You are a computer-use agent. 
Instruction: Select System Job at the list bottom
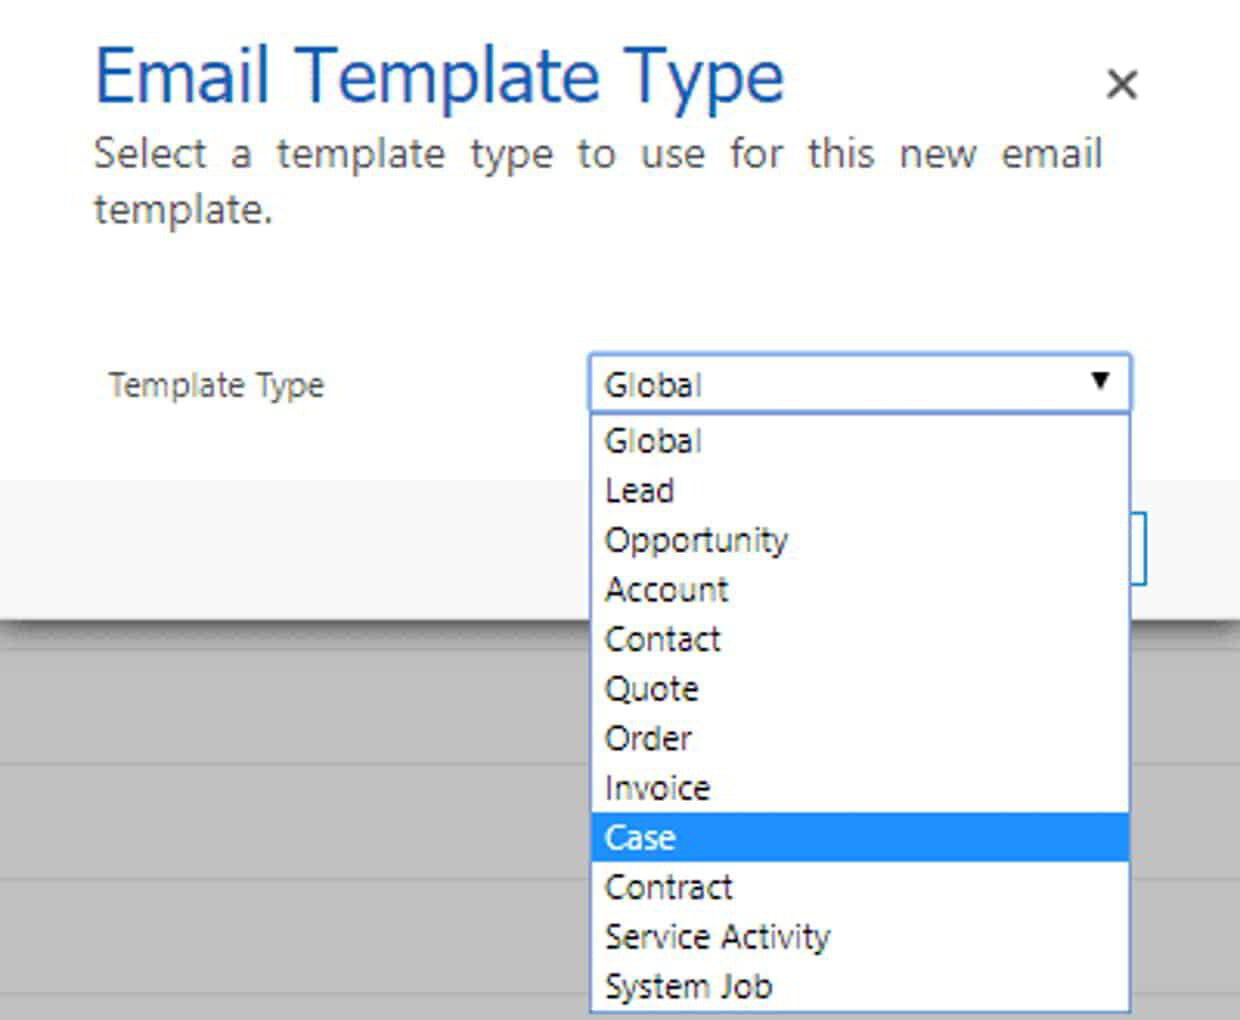(x=687, y=986)
